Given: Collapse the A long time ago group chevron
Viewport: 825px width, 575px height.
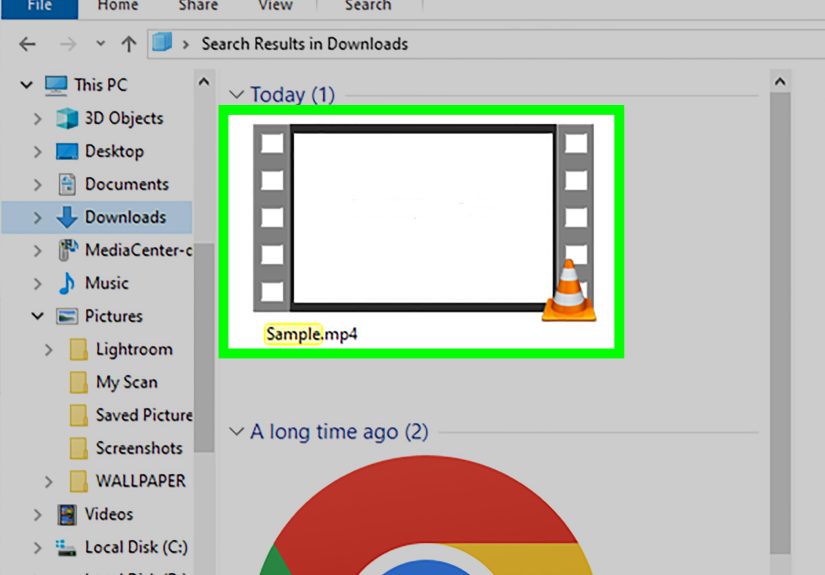Looking at the screenshot, I should pyautogui.click(x=237, y=432).
